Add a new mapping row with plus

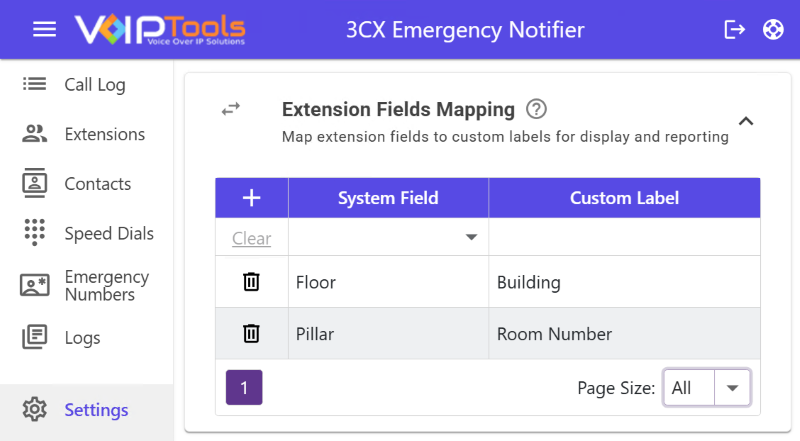(252, 198)
